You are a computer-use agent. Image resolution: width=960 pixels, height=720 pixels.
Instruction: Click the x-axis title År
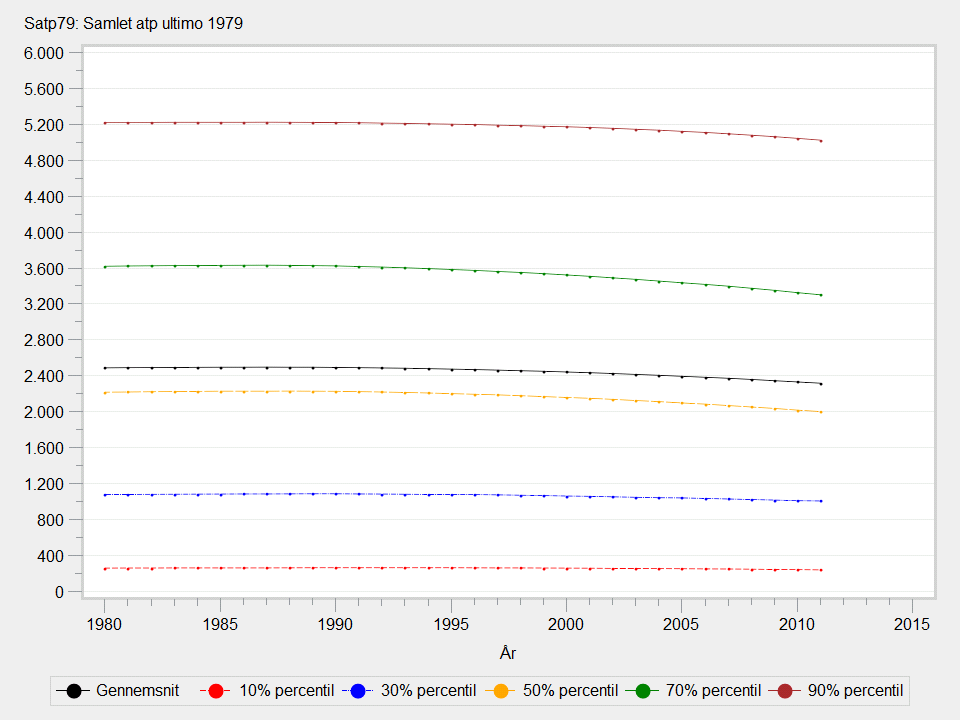pyautogui.click(x=508, y=653)
